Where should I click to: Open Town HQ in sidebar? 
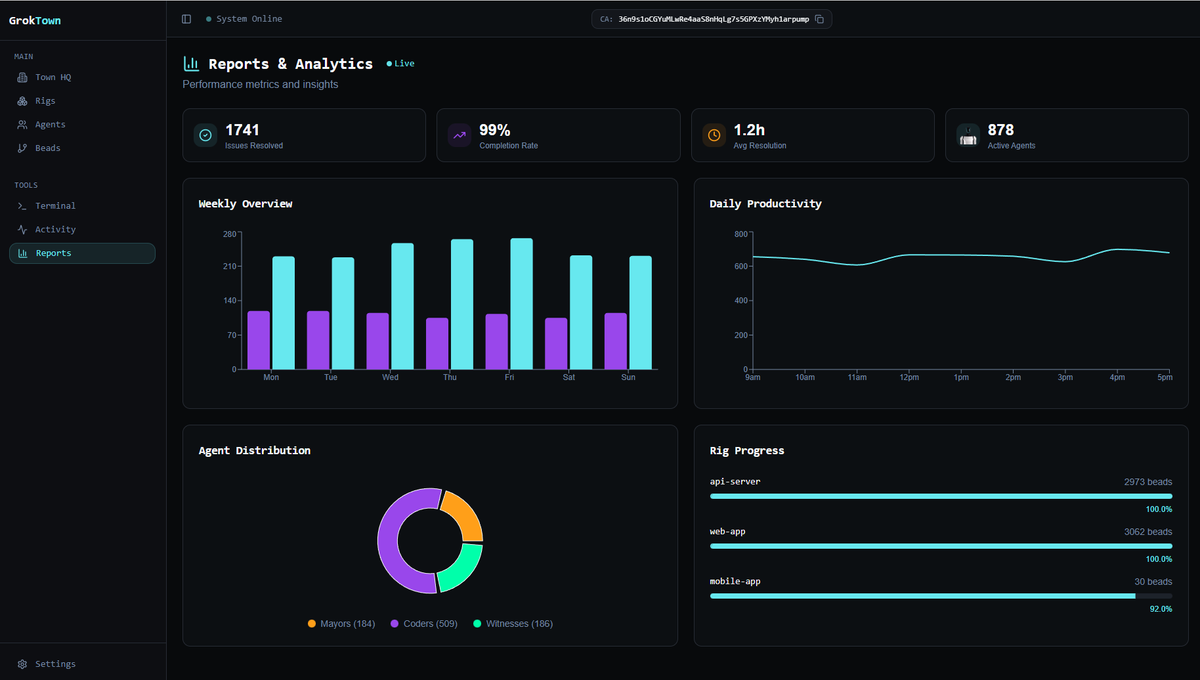[x=82, y=77]
